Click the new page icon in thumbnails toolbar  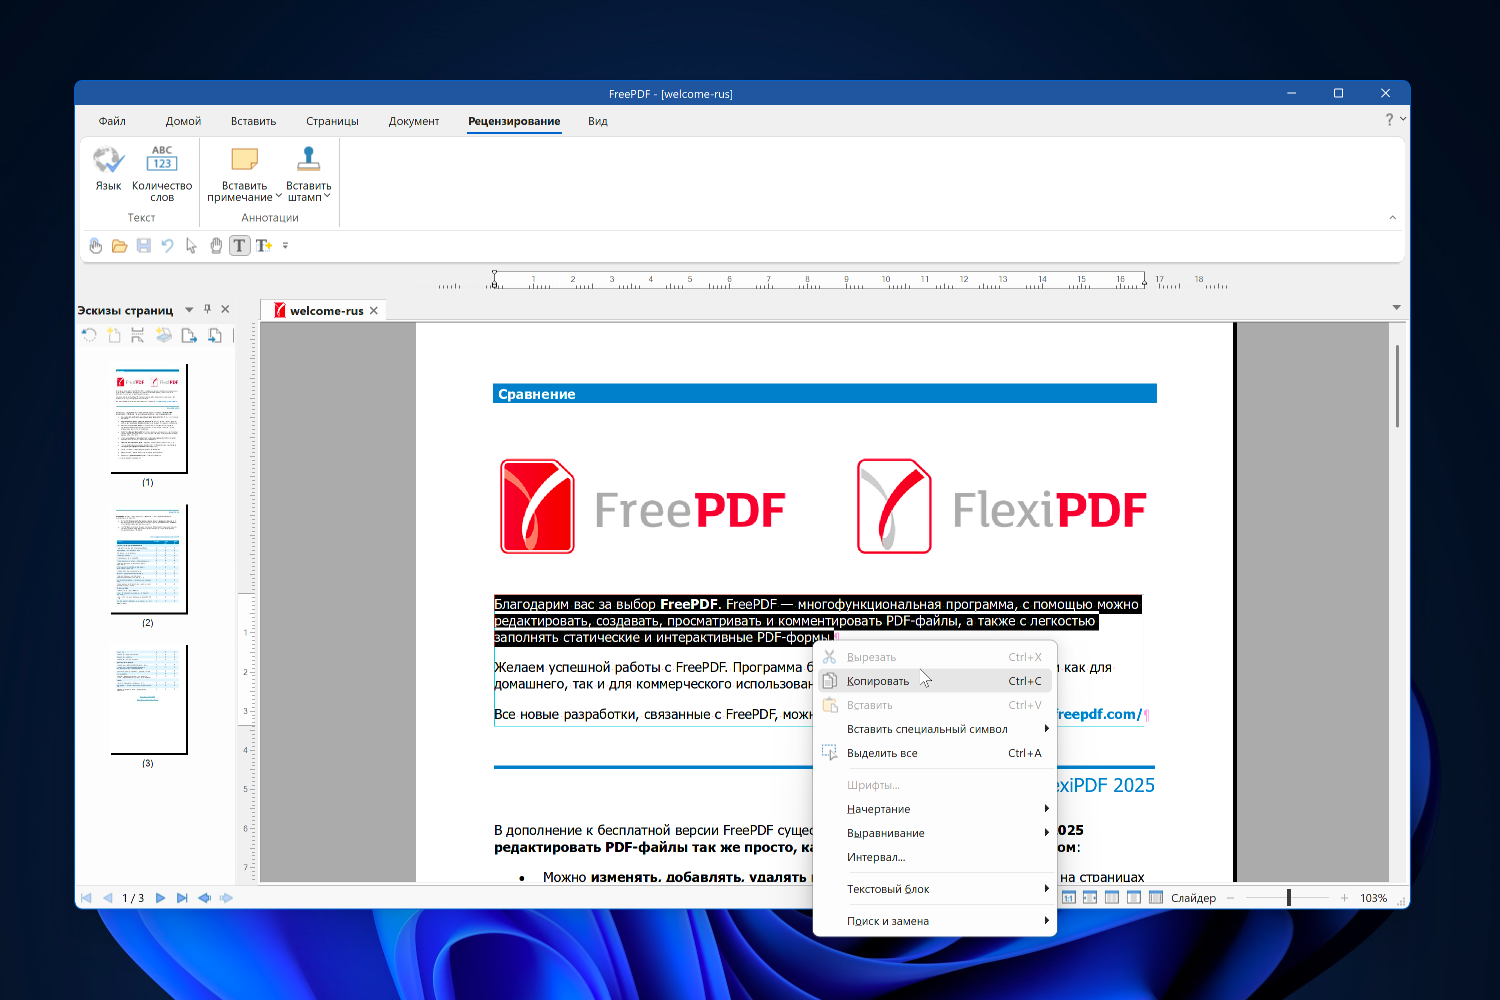tap(114, 336)
